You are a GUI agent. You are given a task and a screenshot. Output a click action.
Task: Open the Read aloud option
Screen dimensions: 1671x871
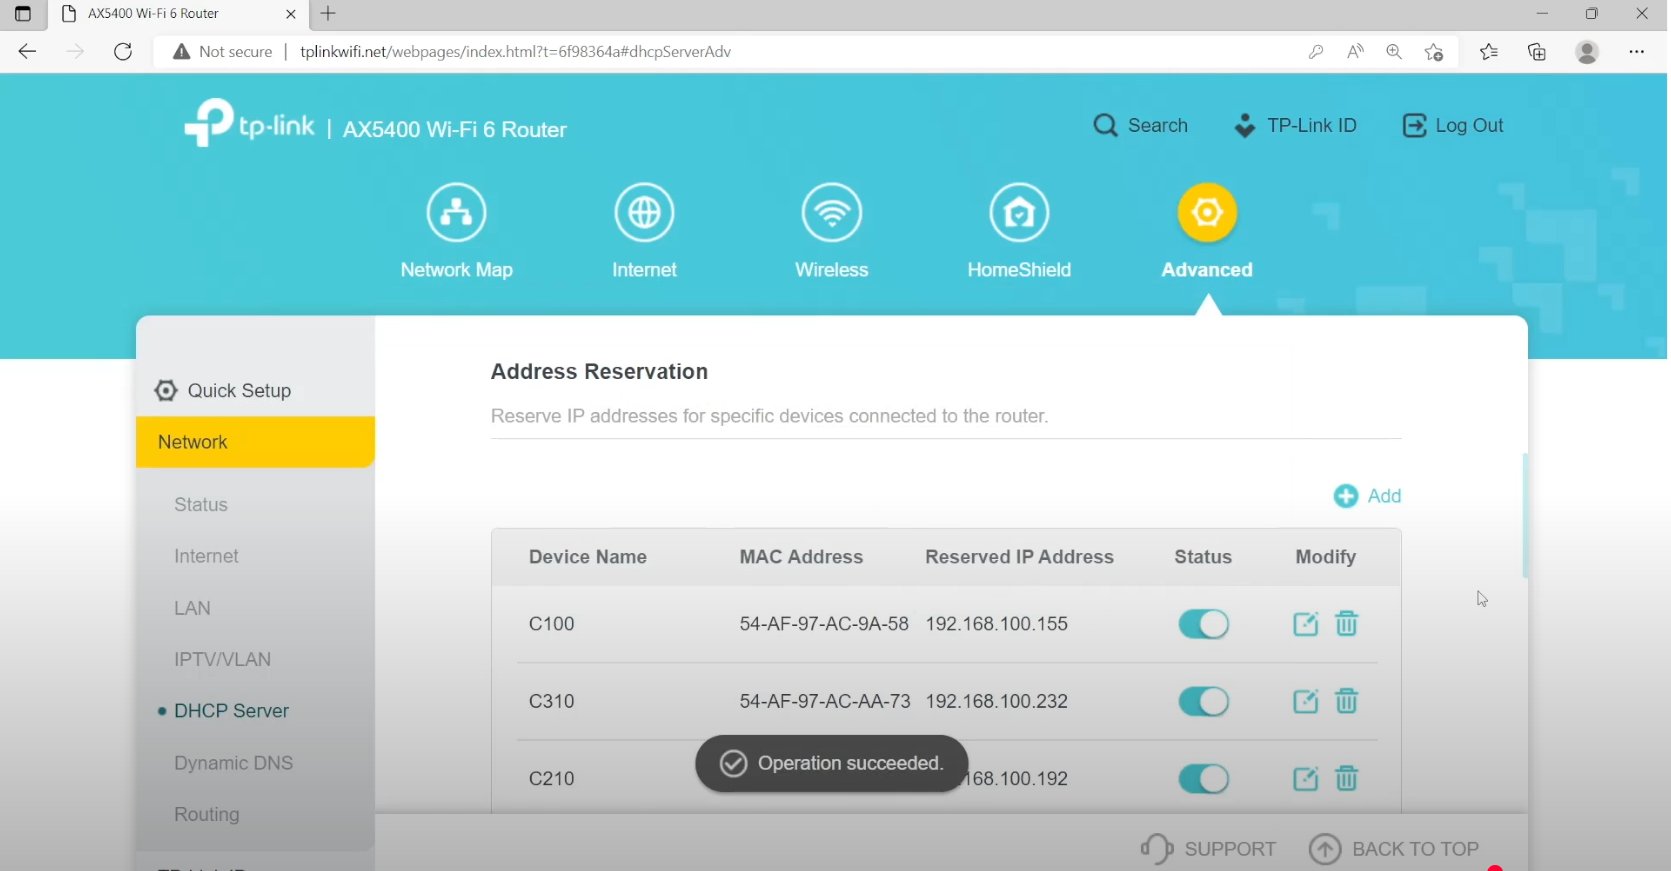click(1355, 52)
